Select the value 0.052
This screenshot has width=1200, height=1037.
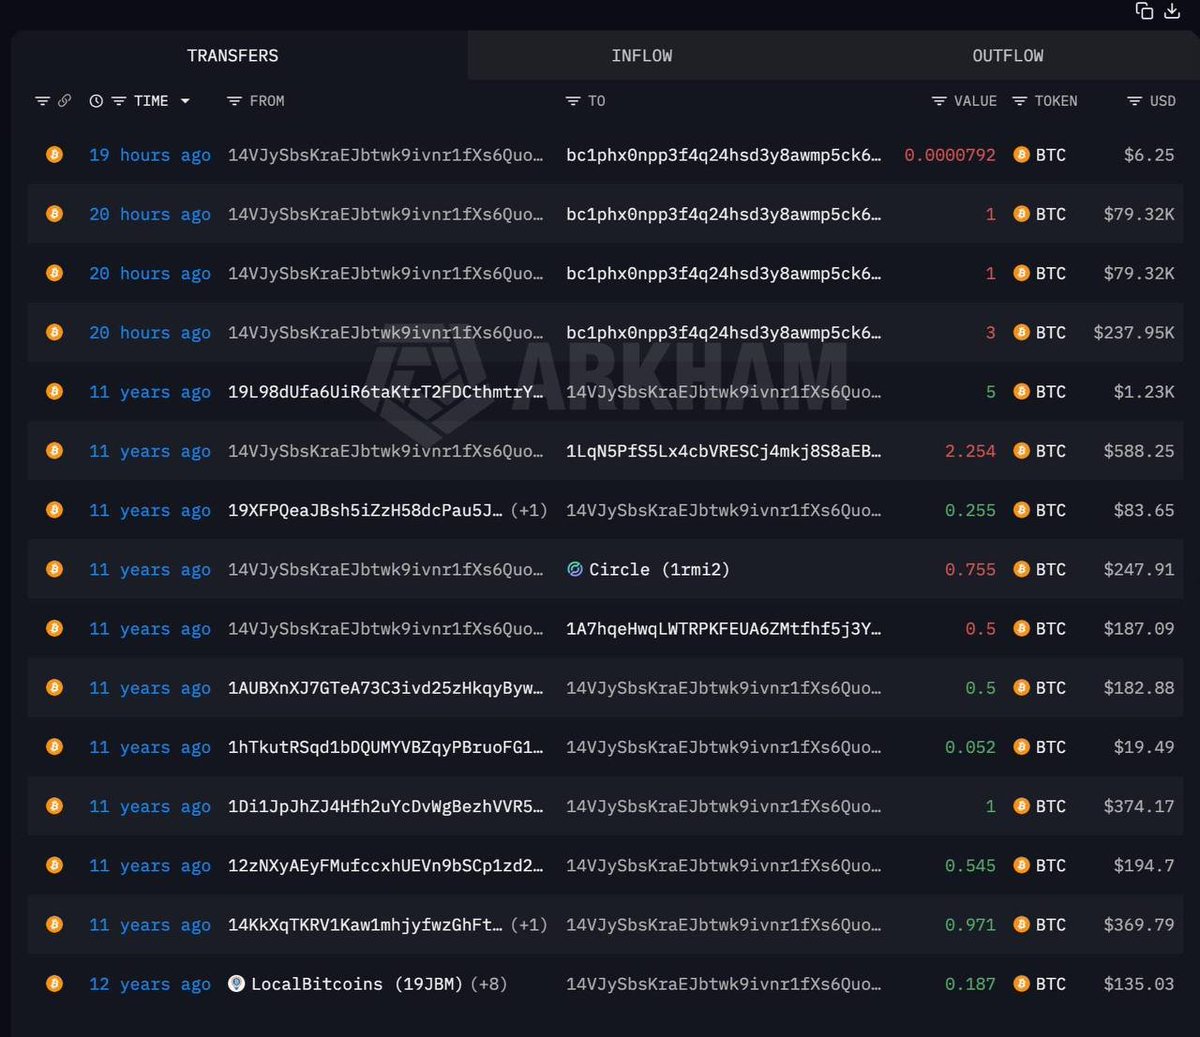[970, 747]
